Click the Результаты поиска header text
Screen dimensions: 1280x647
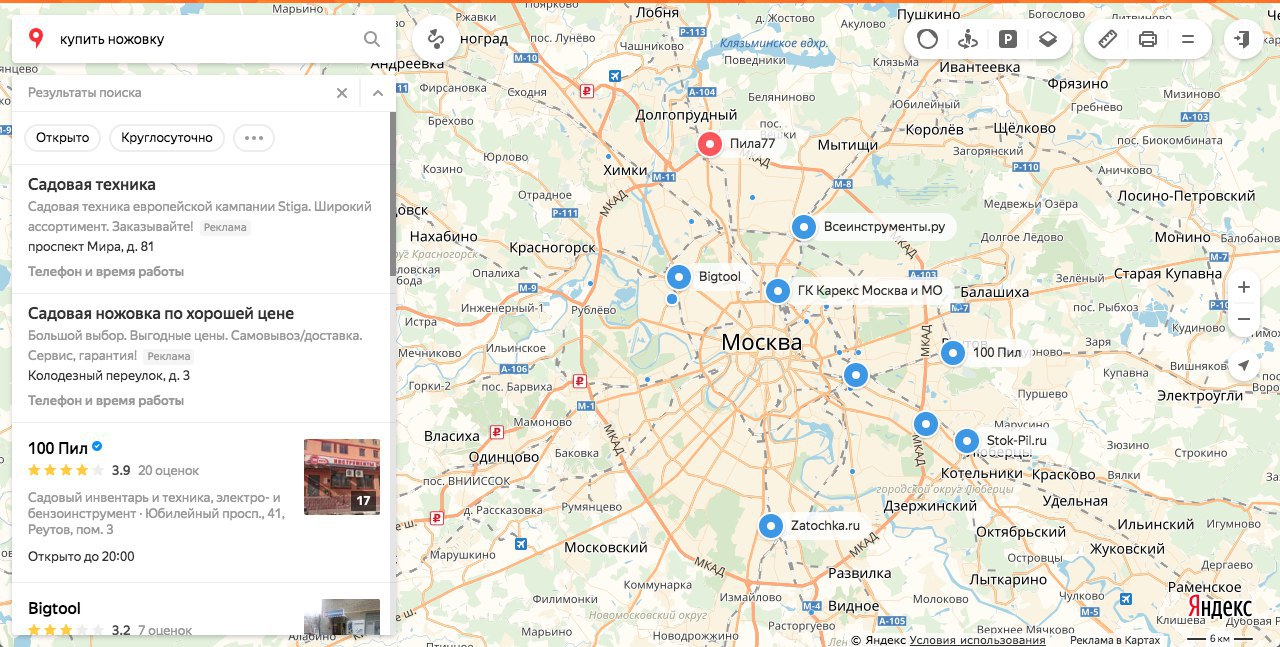point(85,93)
